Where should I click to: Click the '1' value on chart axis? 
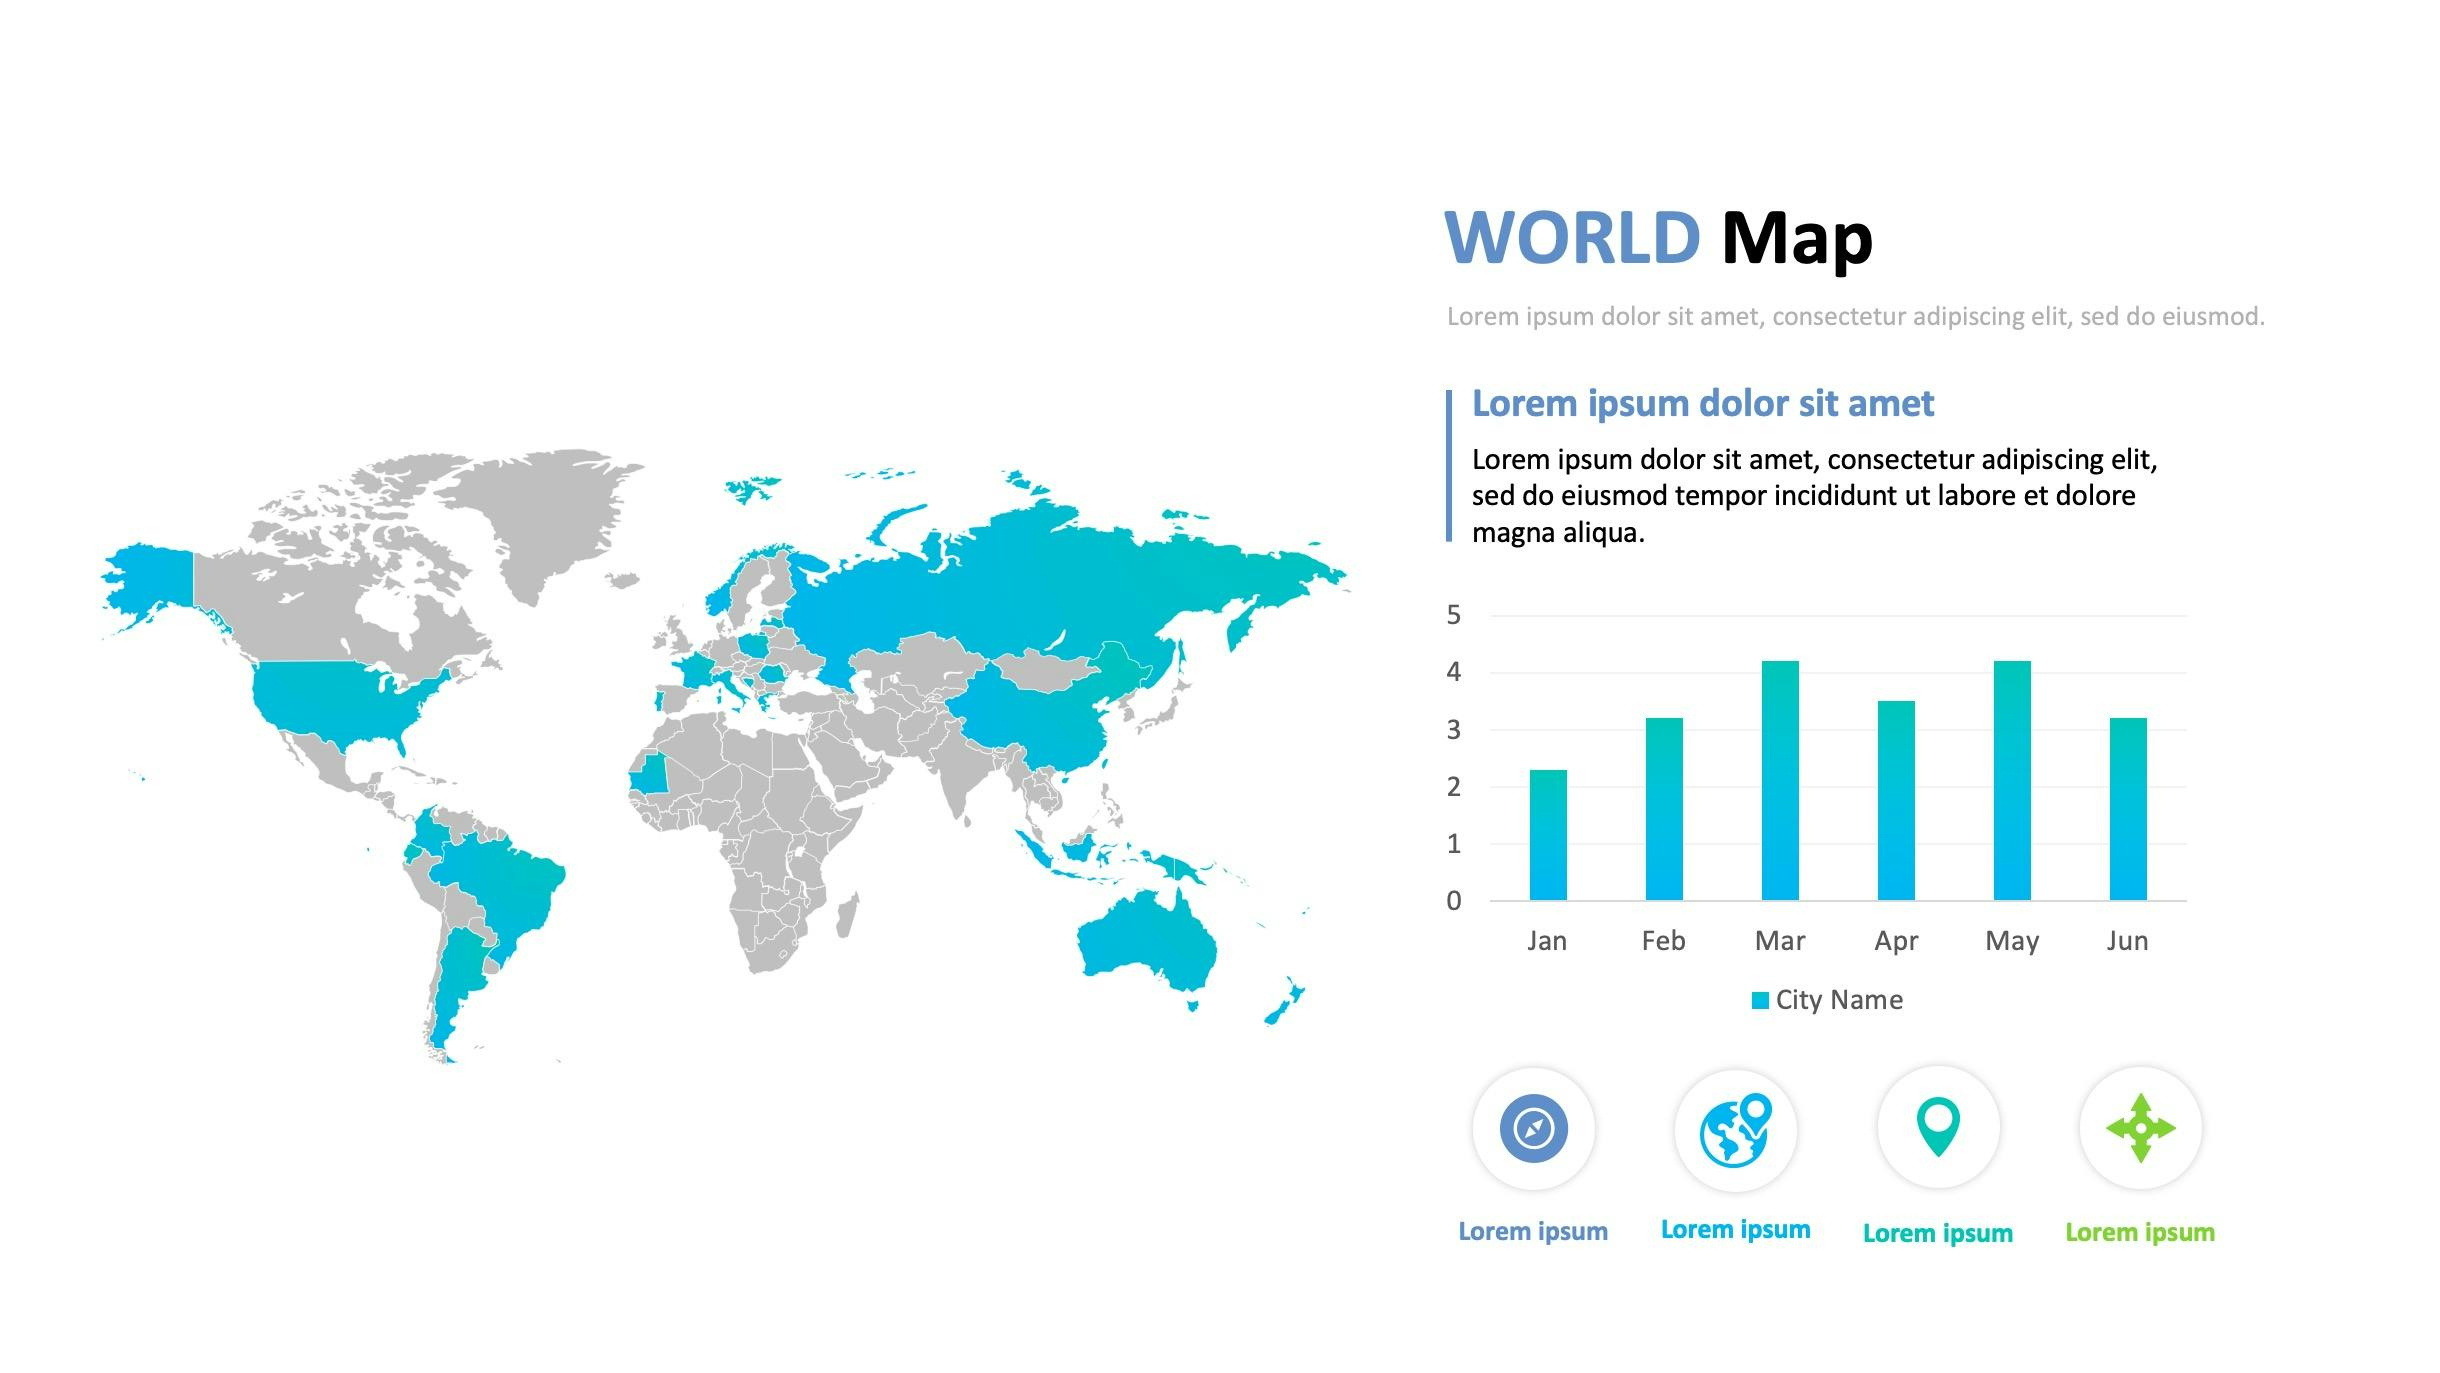click(1454, 844)
